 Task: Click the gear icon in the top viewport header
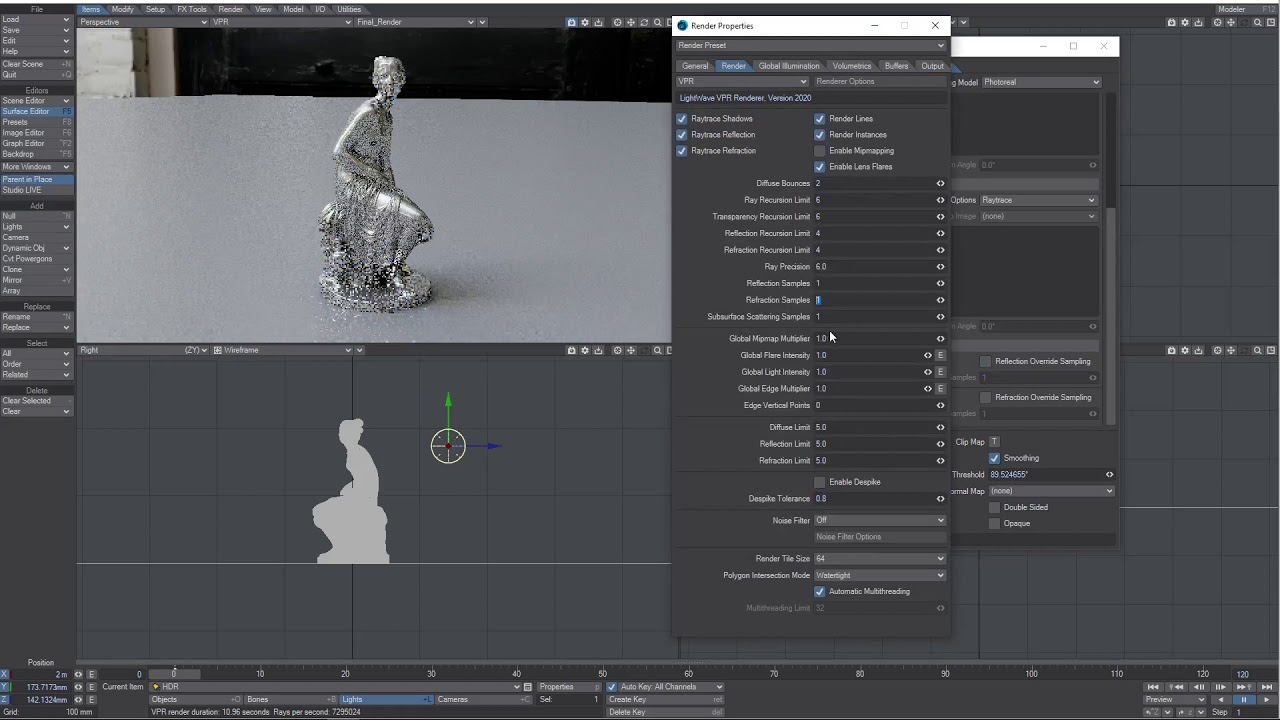[x=585, y=22]
